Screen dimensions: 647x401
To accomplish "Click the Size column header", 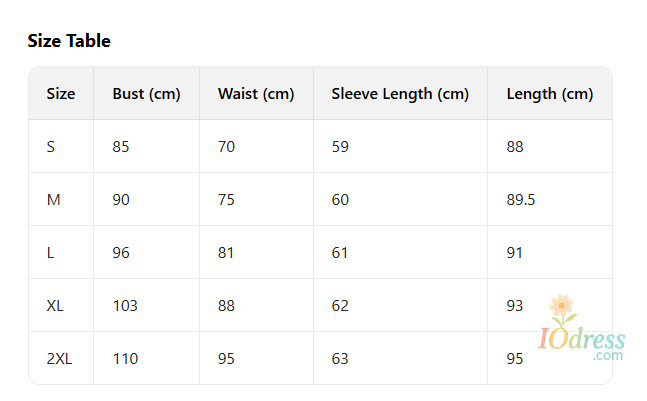I will pos(61,94).
